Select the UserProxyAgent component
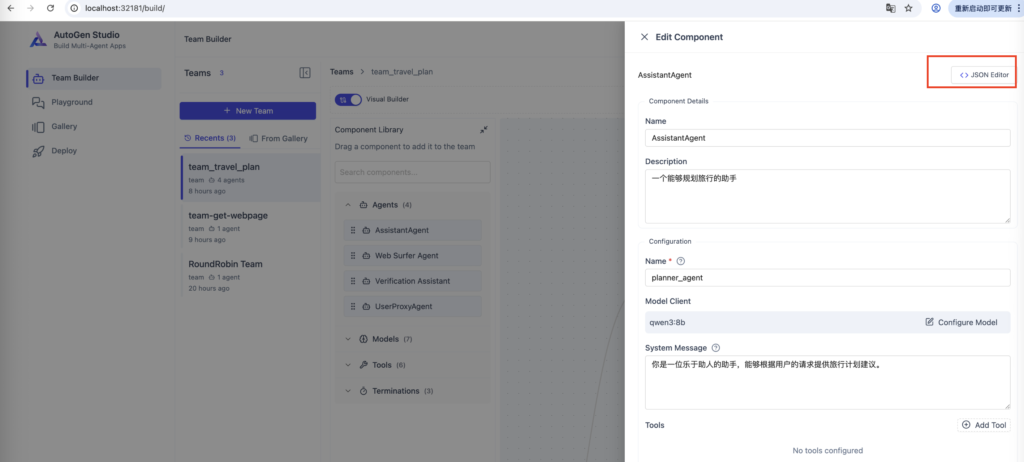Viewport: 1024px width, 462px height. click(x=412, y=306)
